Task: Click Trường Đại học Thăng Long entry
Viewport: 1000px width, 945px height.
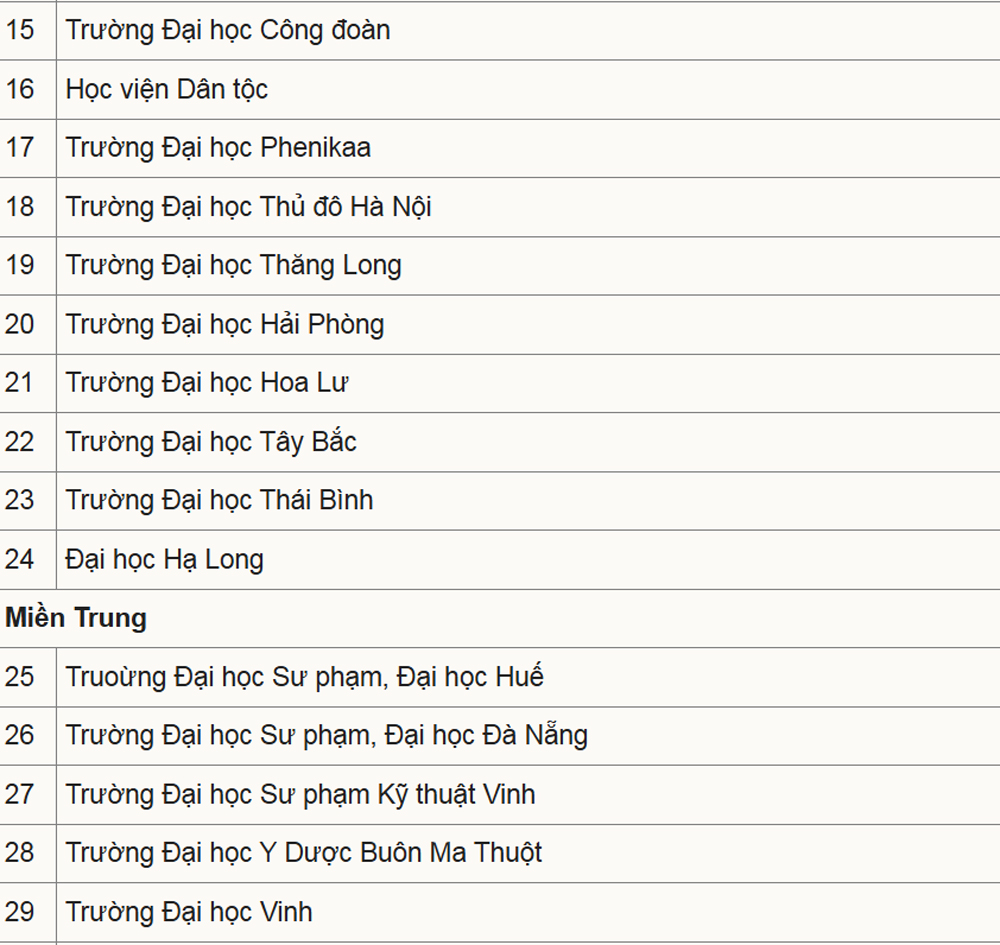Action: tap(233, 265)
